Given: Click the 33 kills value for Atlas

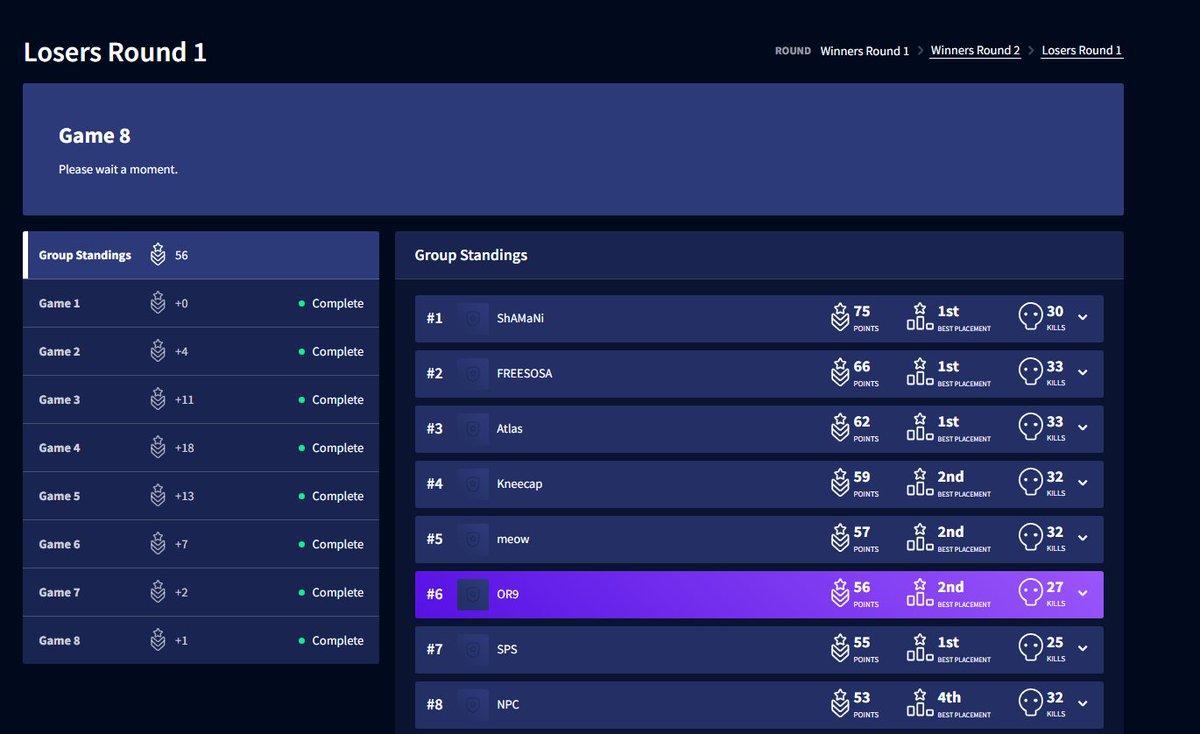Looking at the screenshot, I should coord(1055,421).
